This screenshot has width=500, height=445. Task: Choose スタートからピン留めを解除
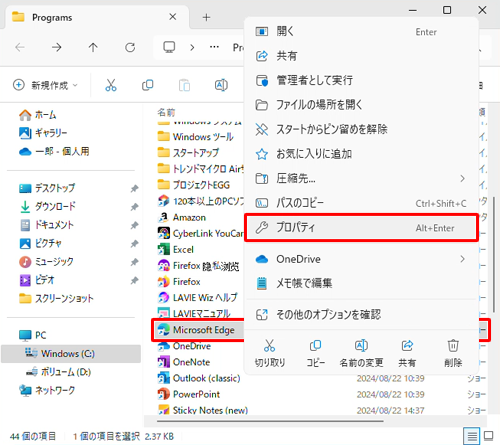point(362,129)
